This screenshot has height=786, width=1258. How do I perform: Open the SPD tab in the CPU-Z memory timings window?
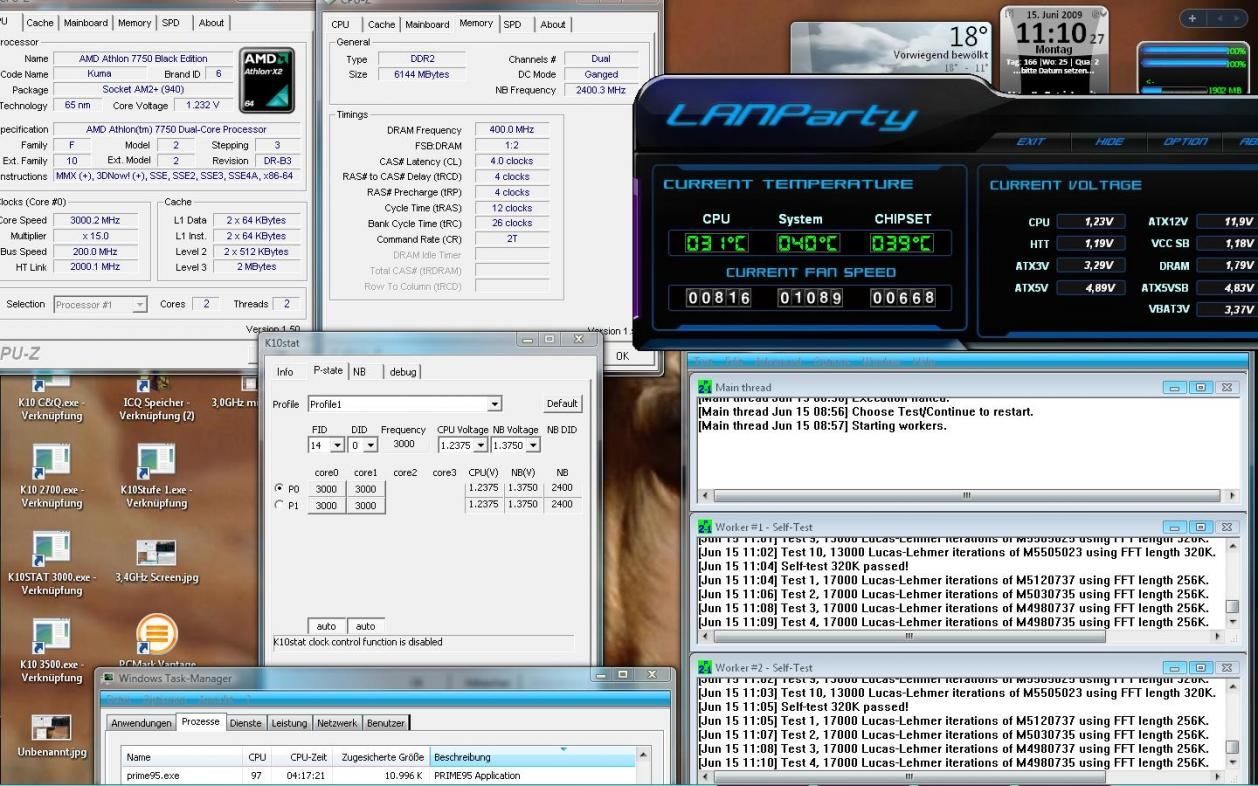coord(512,24)
